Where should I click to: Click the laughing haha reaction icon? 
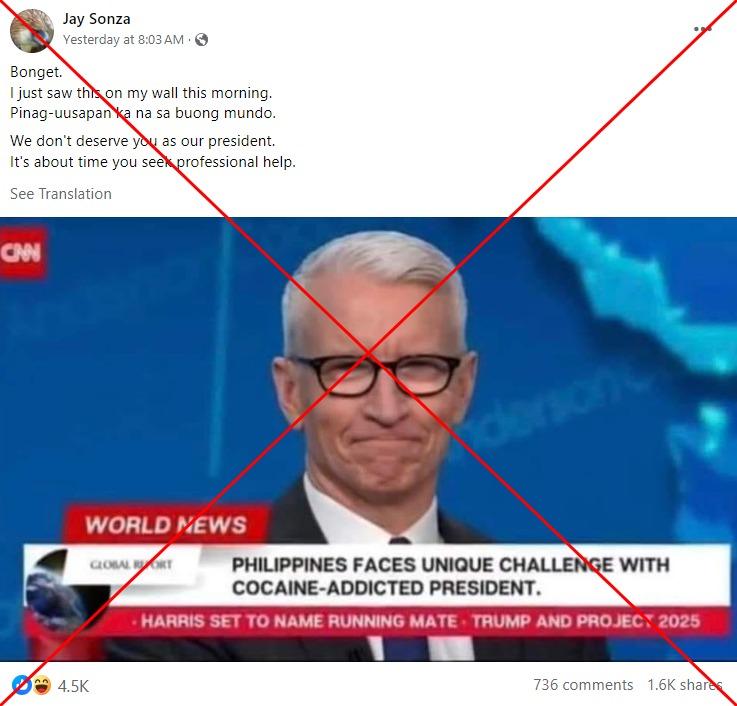pos(41,685)
